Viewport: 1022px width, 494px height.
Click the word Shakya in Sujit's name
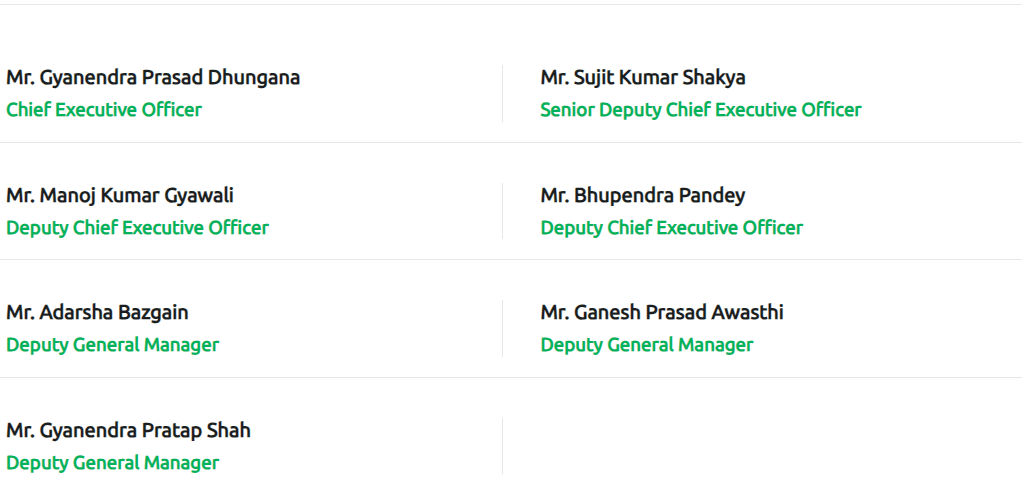click(x=714, y=78)
